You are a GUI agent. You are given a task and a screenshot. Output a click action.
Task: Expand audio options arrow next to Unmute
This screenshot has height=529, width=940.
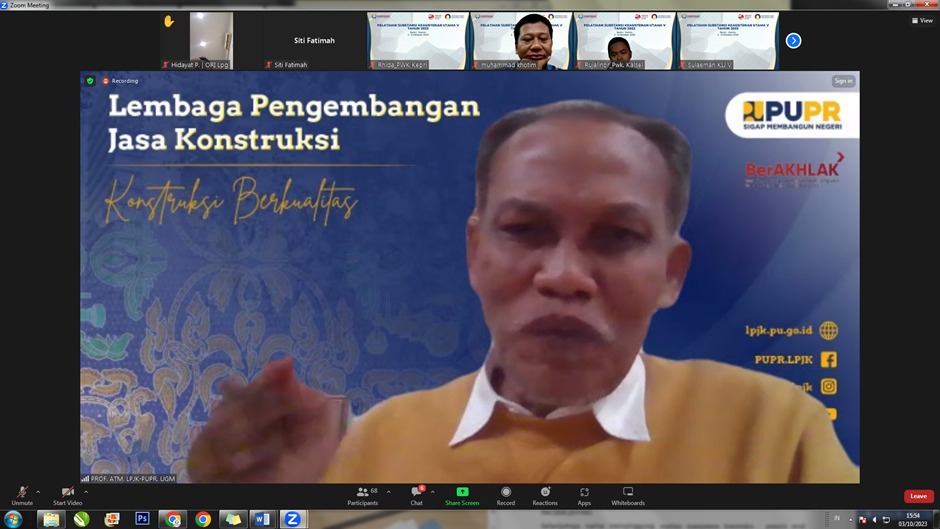(39, 491)
